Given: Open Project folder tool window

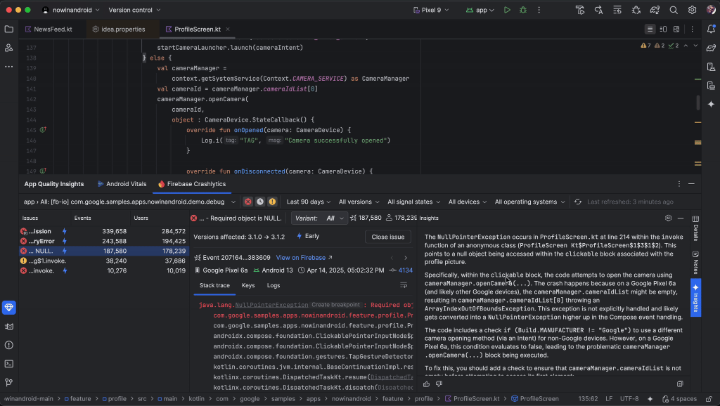Looking at the screenshot, I should 9,29.
